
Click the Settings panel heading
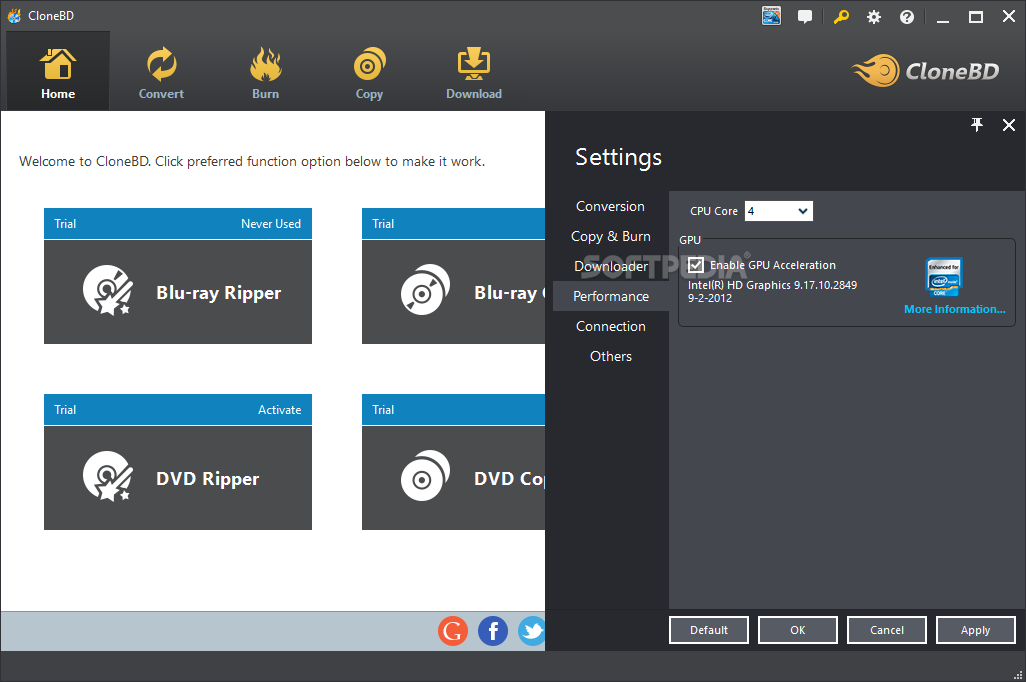coord(618,157)
